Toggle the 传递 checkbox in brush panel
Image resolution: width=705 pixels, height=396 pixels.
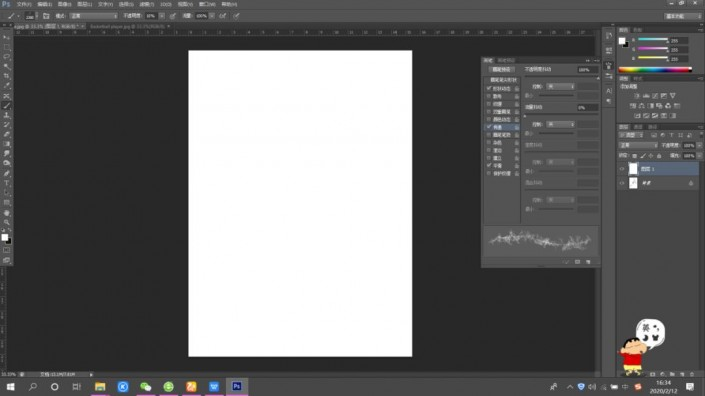489,127
